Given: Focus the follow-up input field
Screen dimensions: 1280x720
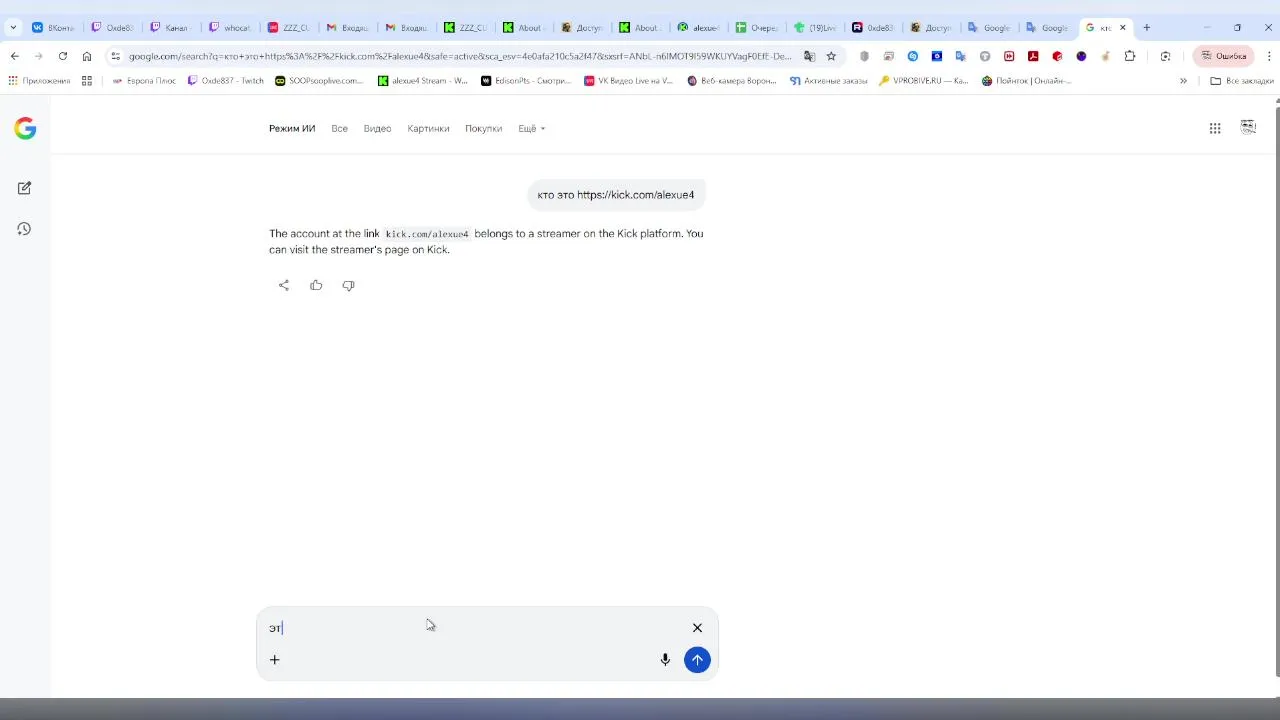Looking at the screenshot, I should pyautogui.click(x=475, y=628).
